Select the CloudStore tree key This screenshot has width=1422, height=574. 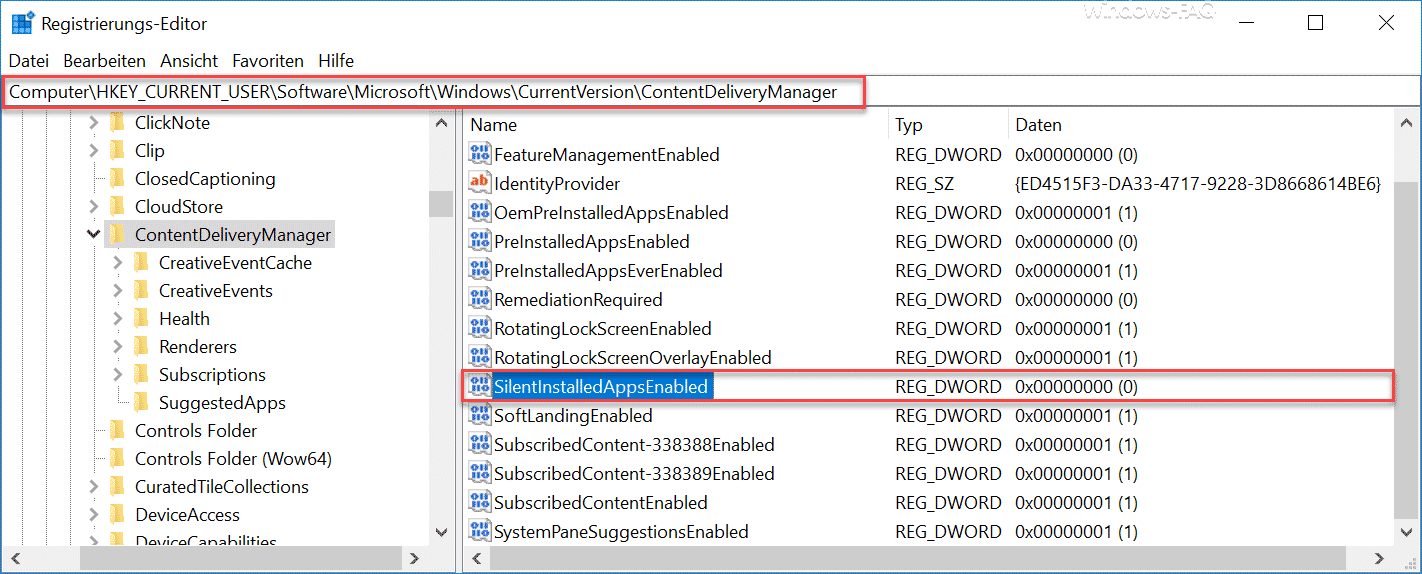[x=179, y=207]
